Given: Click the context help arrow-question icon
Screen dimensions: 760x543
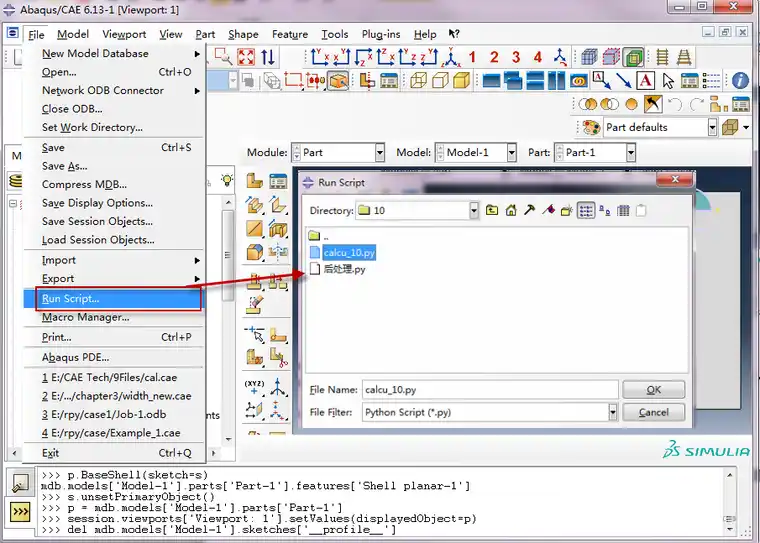Looking at the screenshot, I should tap(454, 34).
